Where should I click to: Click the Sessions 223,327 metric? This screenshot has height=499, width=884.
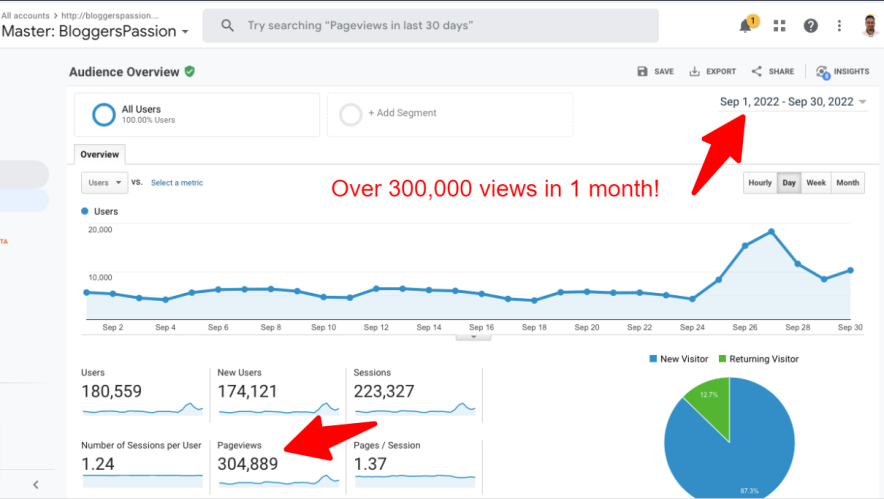pyautogui.click(x=384, y=391)
